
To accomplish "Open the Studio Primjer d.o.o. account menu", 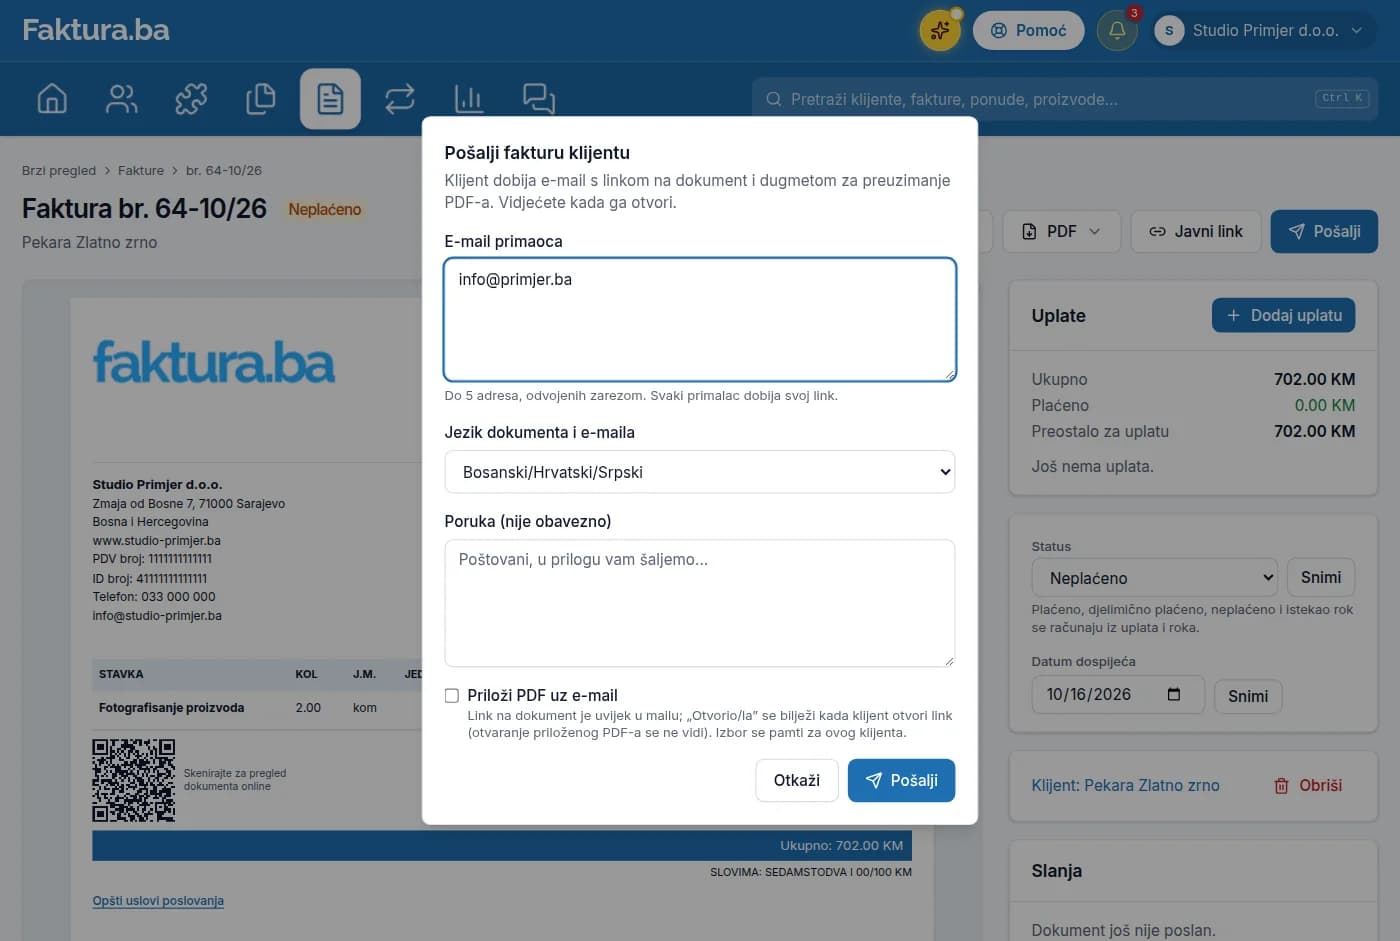I will coord(1265,31).
